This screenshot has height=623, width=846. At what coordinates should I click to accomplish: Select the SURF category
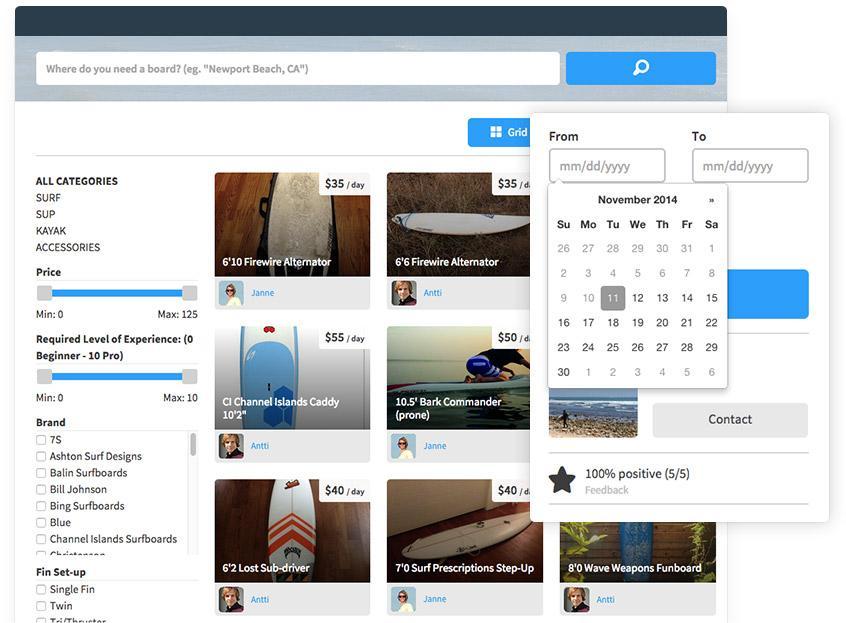(x=48, y=198)
